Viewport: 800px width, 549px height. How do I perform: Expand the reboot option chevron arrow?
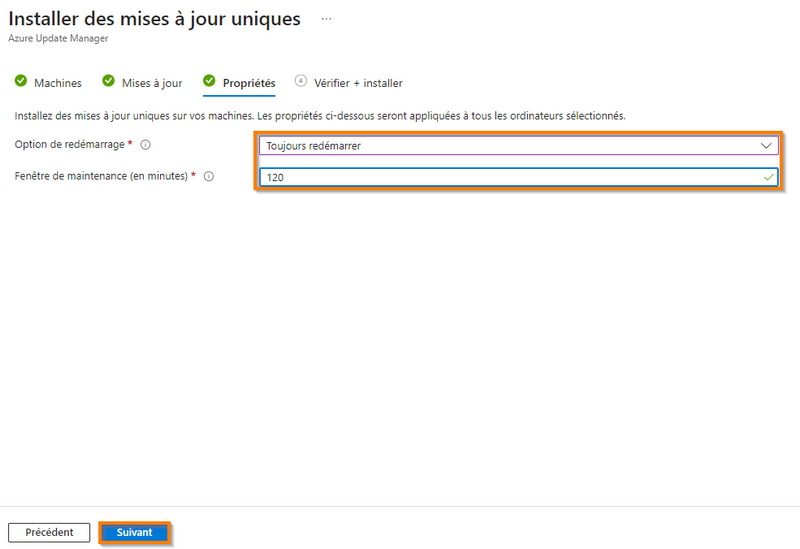[766, 145]
